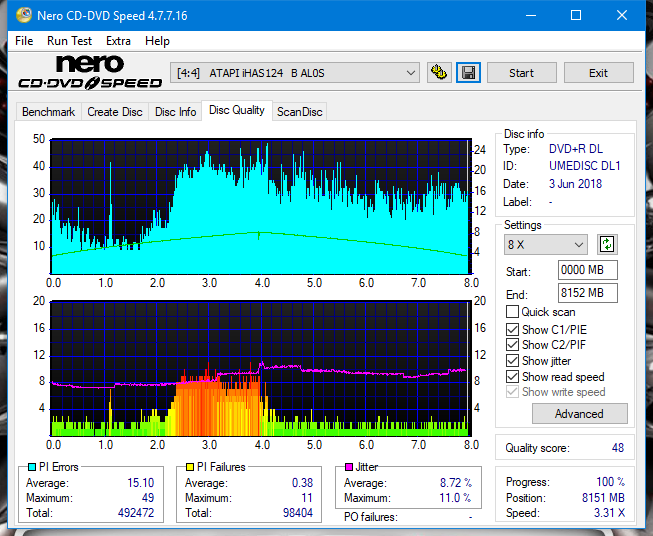Click the disabled Show write speed checkbox
This screenshot has width=653, height=536.
point(512,392)
